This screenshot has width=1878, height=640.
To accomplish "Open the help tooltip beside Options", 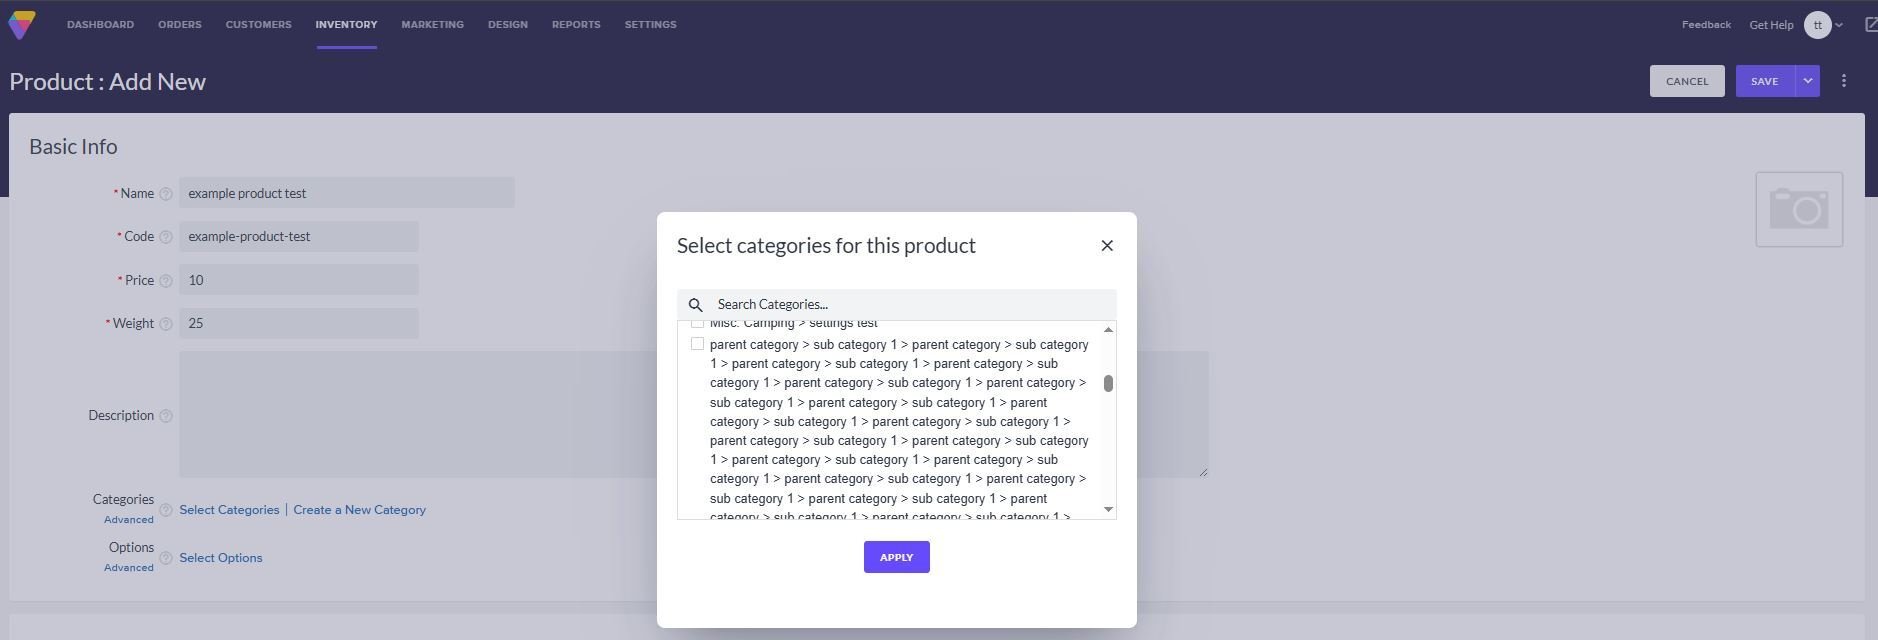I will coord(166,558).
